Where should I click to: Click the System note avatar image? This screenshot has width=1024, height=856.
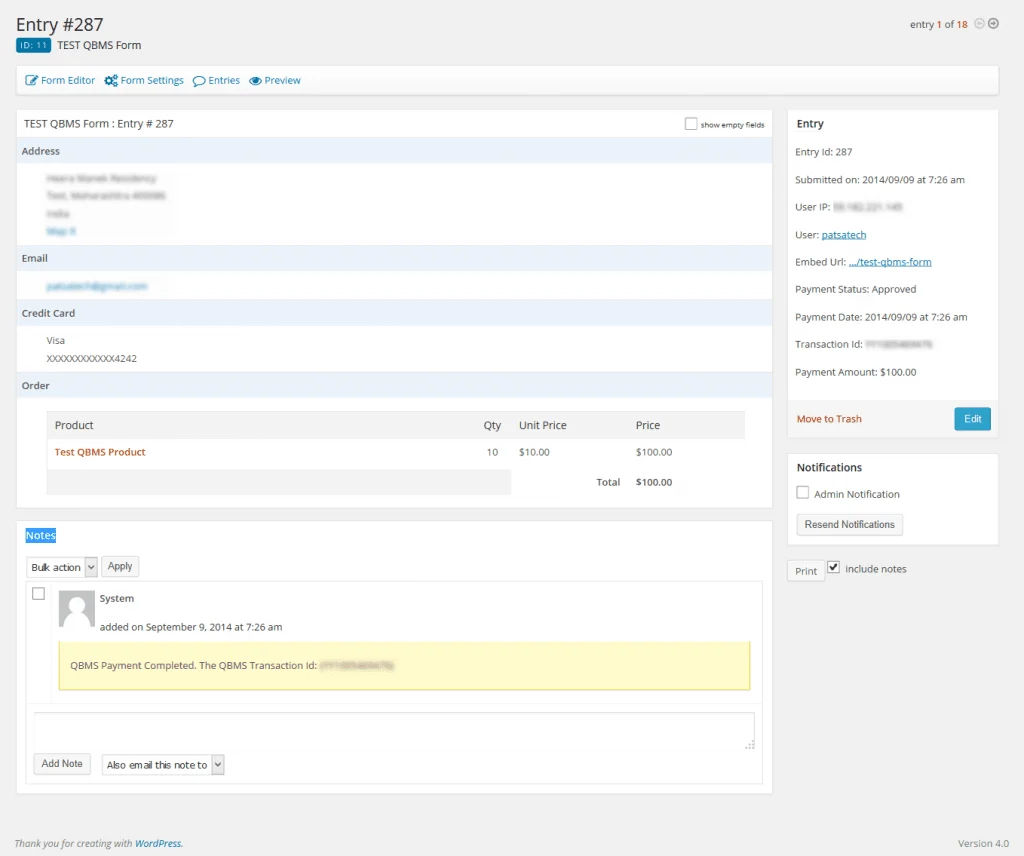point(76,609)
